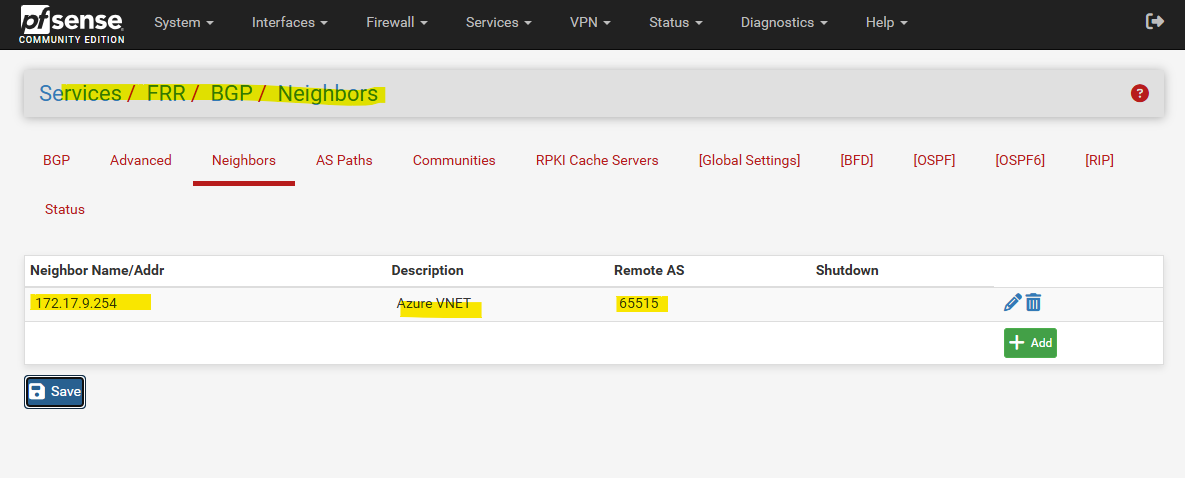Open the Interfaces dropdown menu
This screenshot has height=478, width=1185.
click(289, 23)
